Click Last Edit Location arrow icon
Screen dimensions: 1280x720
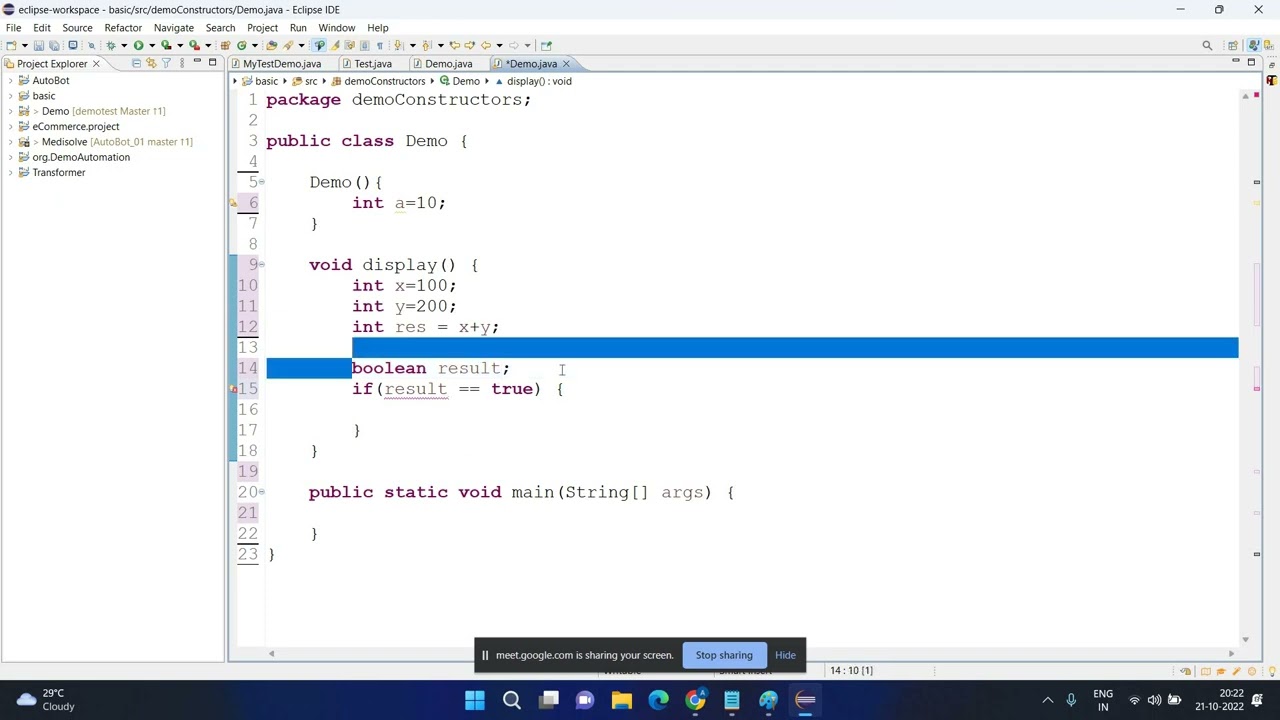455,45
